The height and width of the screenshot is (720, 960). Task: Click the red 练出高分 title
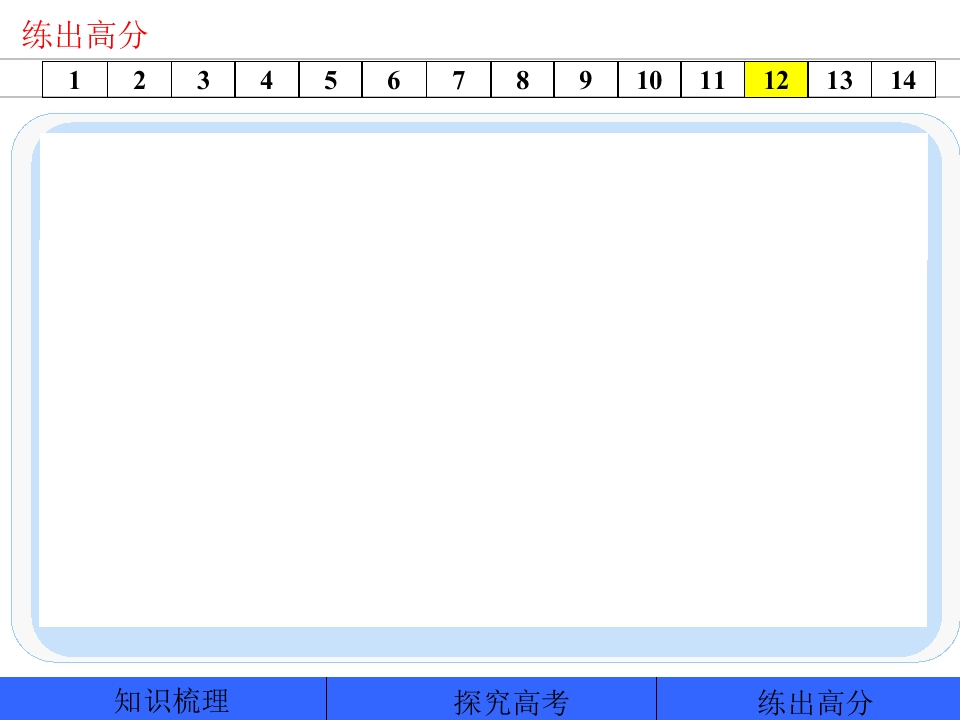coord(84,34)
